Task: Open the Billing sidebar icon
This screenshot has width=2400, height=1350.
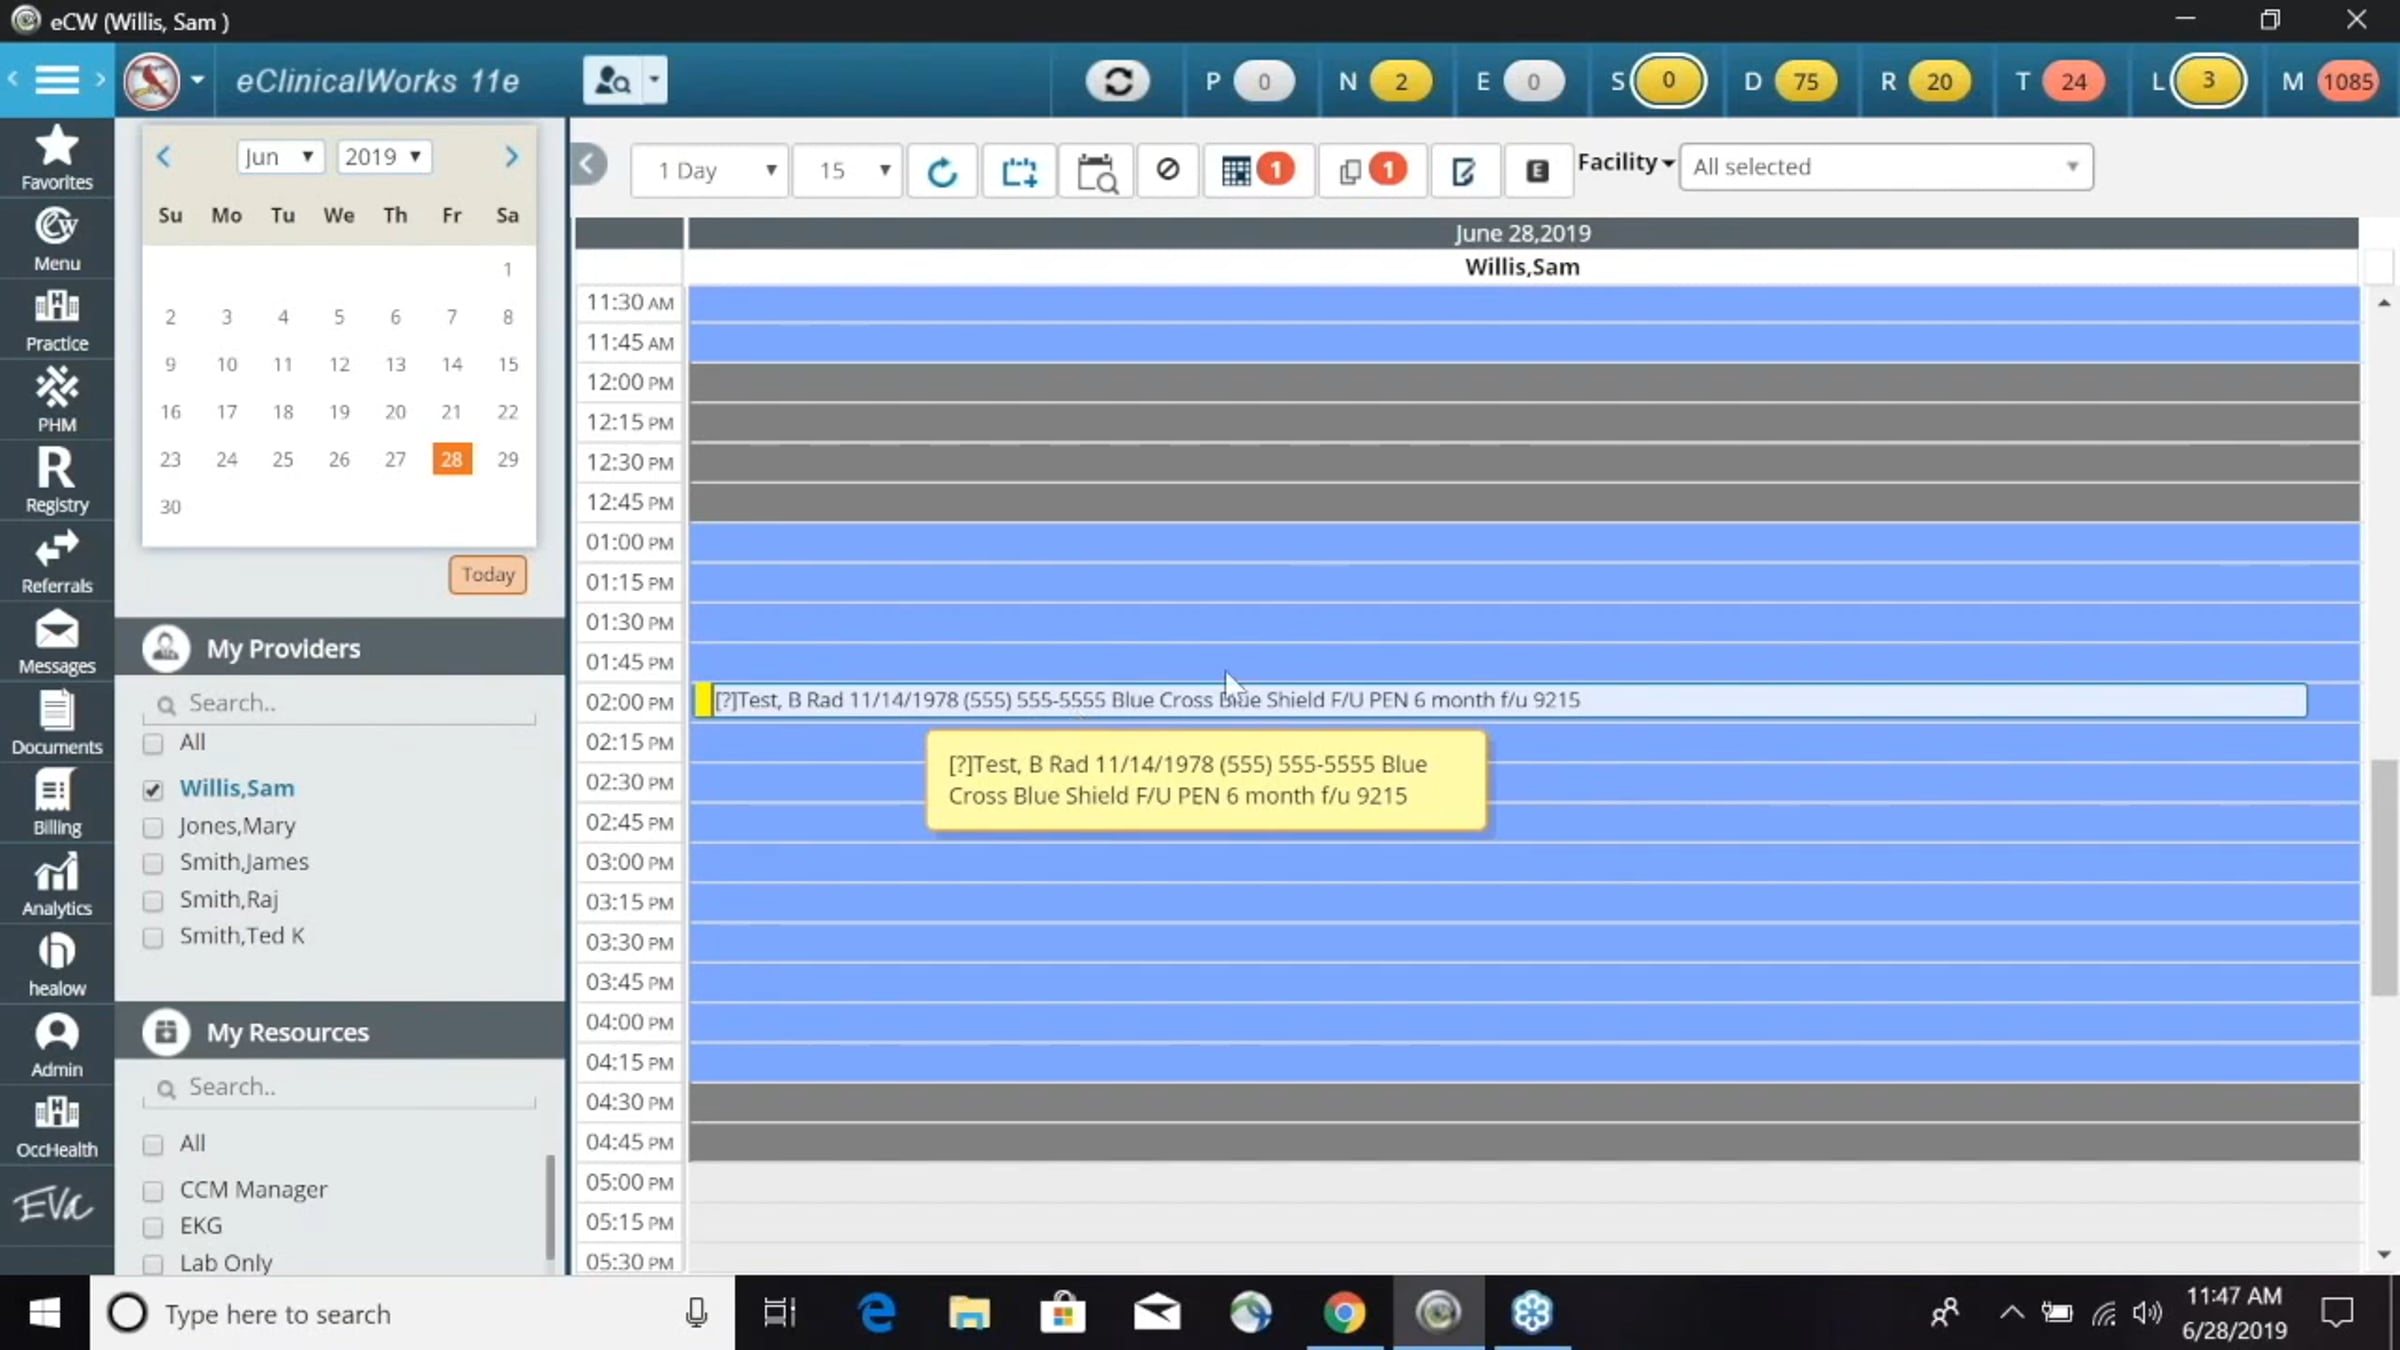Action: click(x=57, y=803)
